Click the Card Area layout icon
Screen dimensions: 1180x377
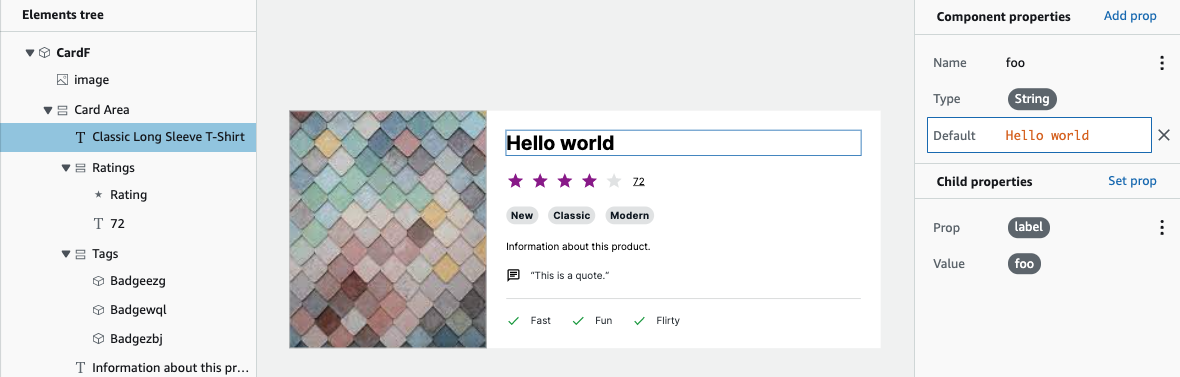pos(62,110)
